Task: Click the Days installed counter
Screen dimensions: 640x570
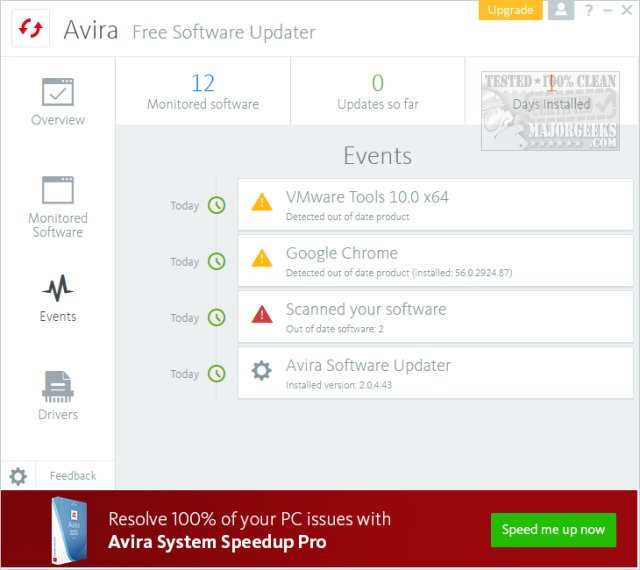Action: [551, 91]
